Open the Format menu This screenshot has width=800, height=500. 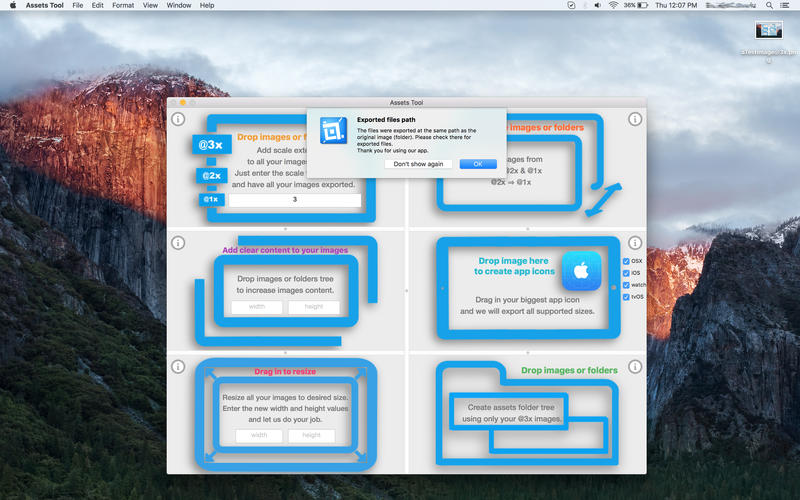pyautogui.click(x=123, y=5)
